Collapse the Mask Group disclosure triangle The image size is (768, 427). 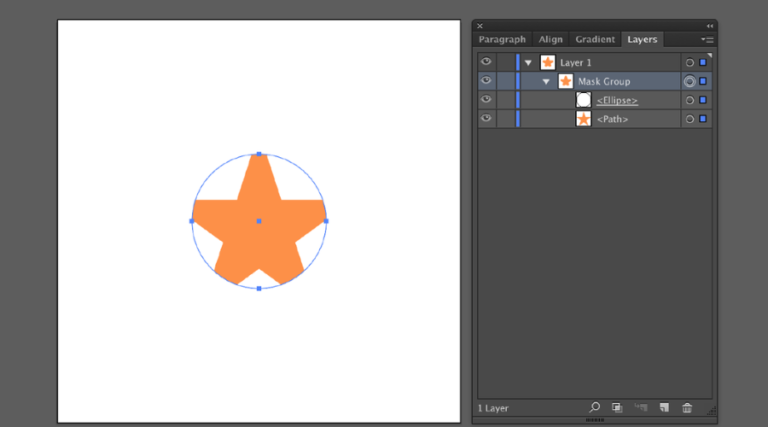pos(546,82)
